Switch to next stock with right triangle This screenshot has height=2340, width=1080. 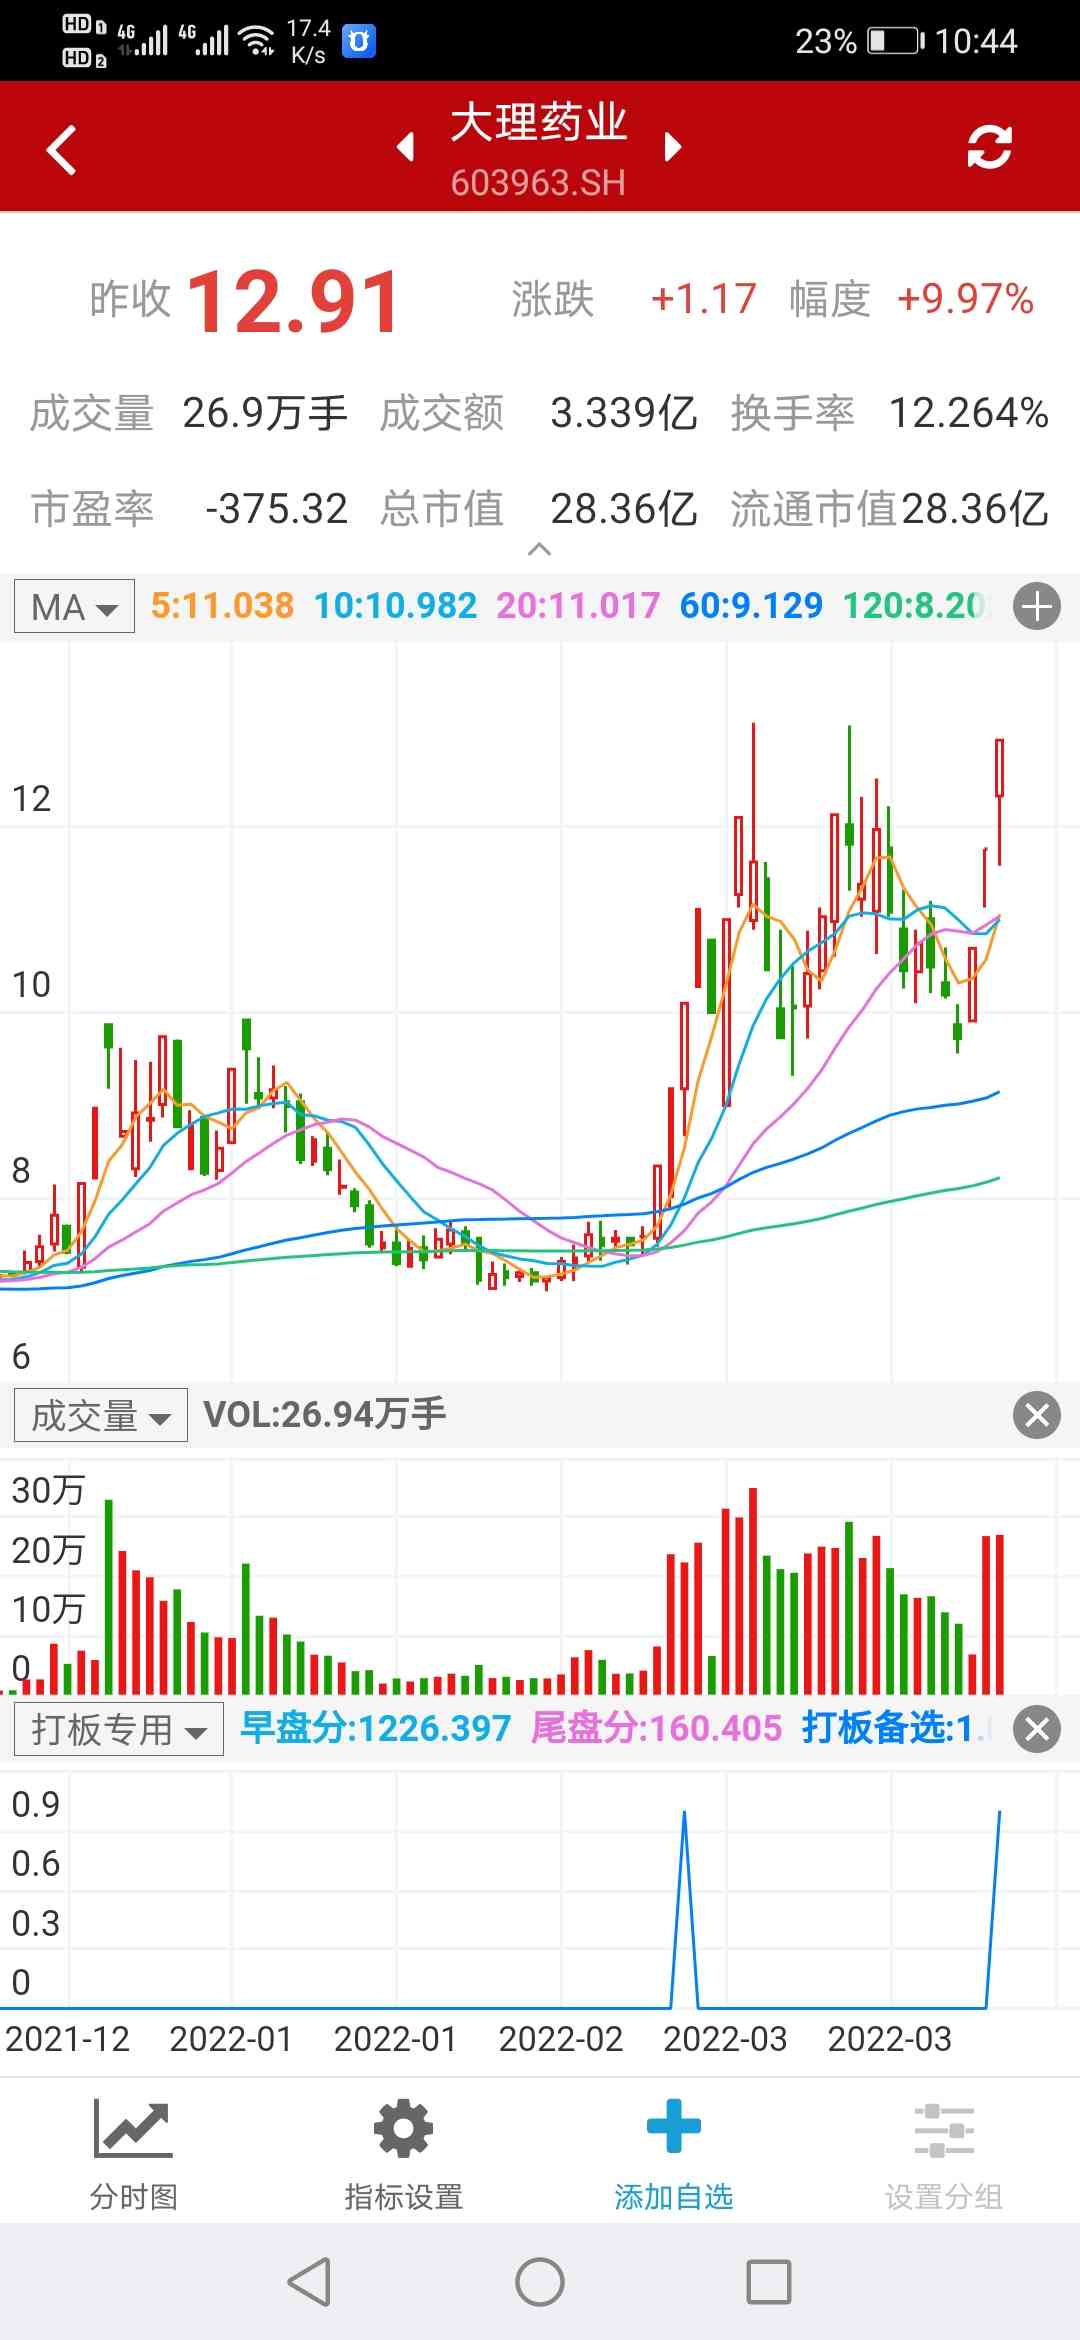click(x=673, y=147)
